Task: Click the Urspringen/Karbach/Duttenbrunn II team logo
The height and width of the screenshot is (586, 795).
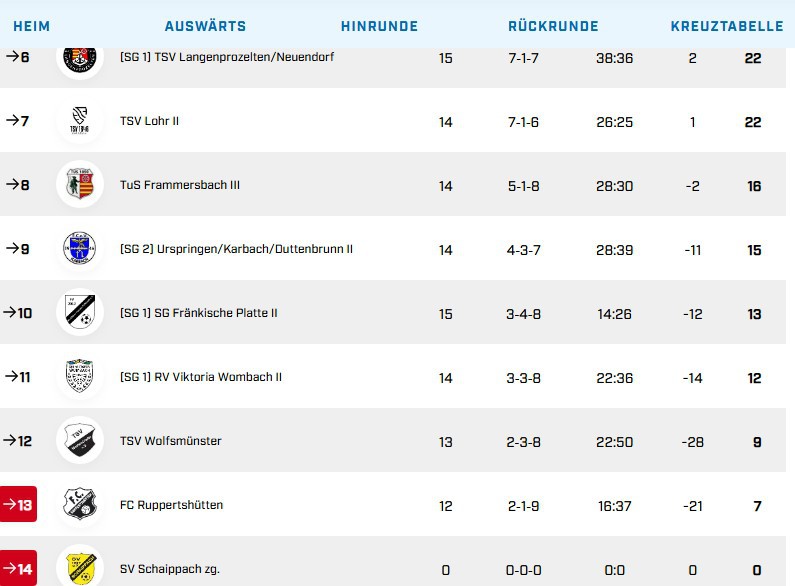Action: point(80,249)
